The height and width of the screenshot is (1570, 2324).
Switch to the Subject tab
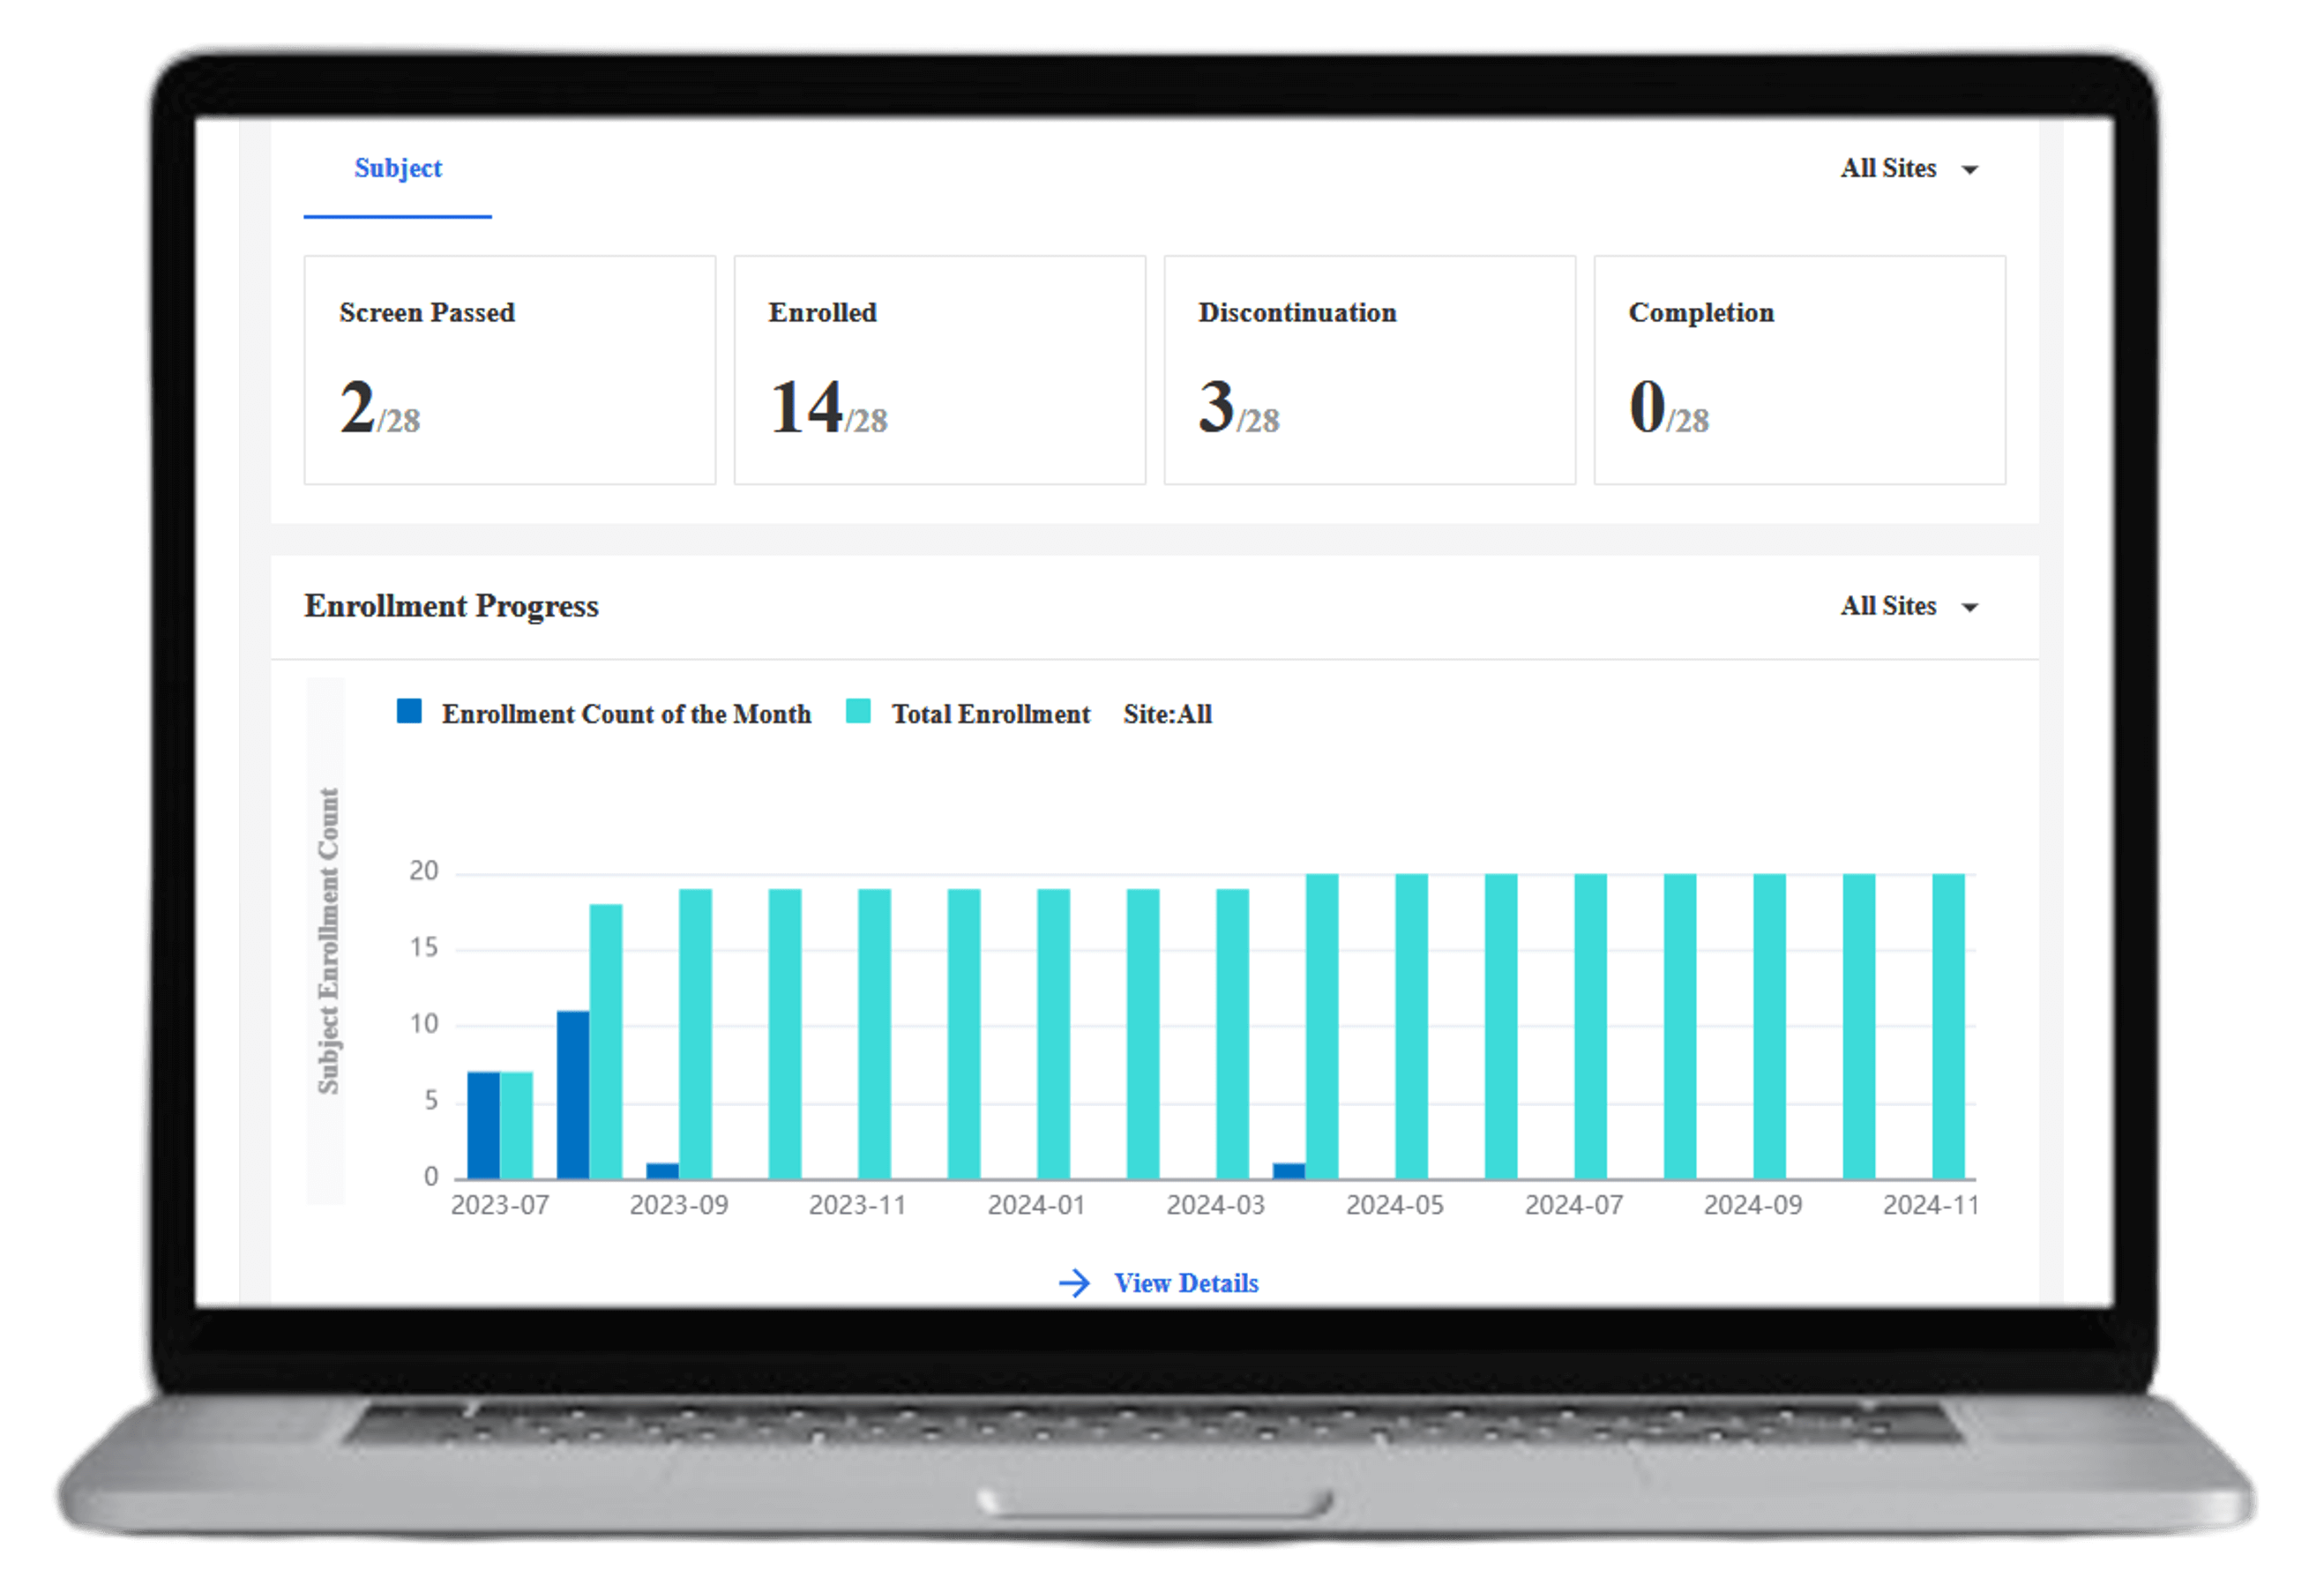pos(398,168)
